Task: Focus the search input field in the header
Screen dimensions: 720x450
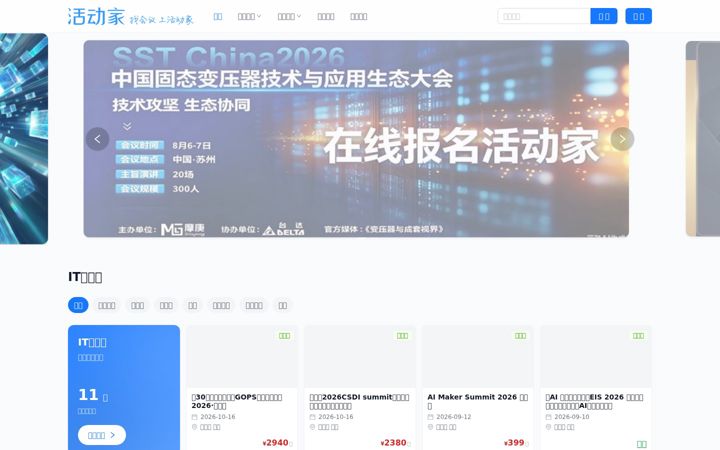Action: 544,16
